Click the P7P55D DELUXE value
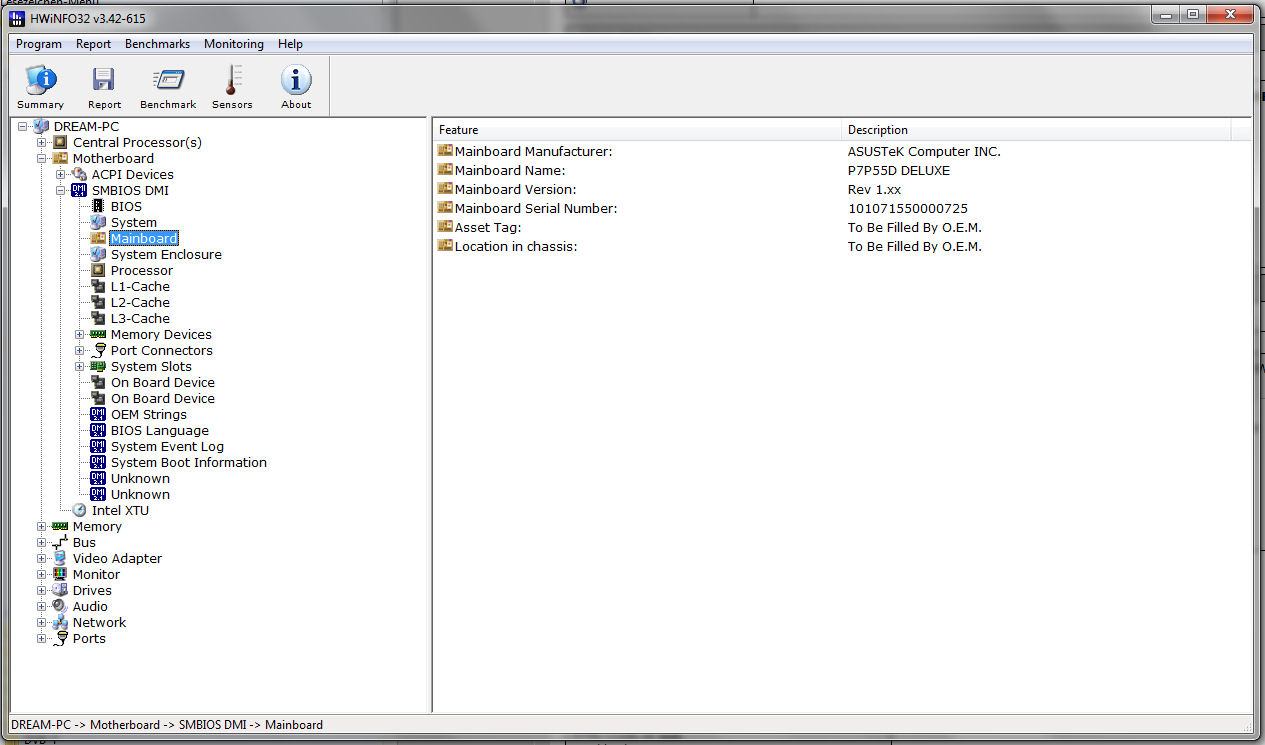 (x=899, y=171)
